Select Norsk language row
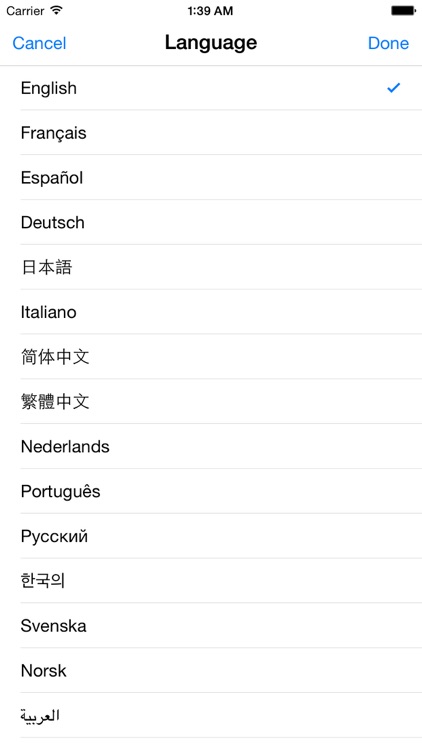 211,671
